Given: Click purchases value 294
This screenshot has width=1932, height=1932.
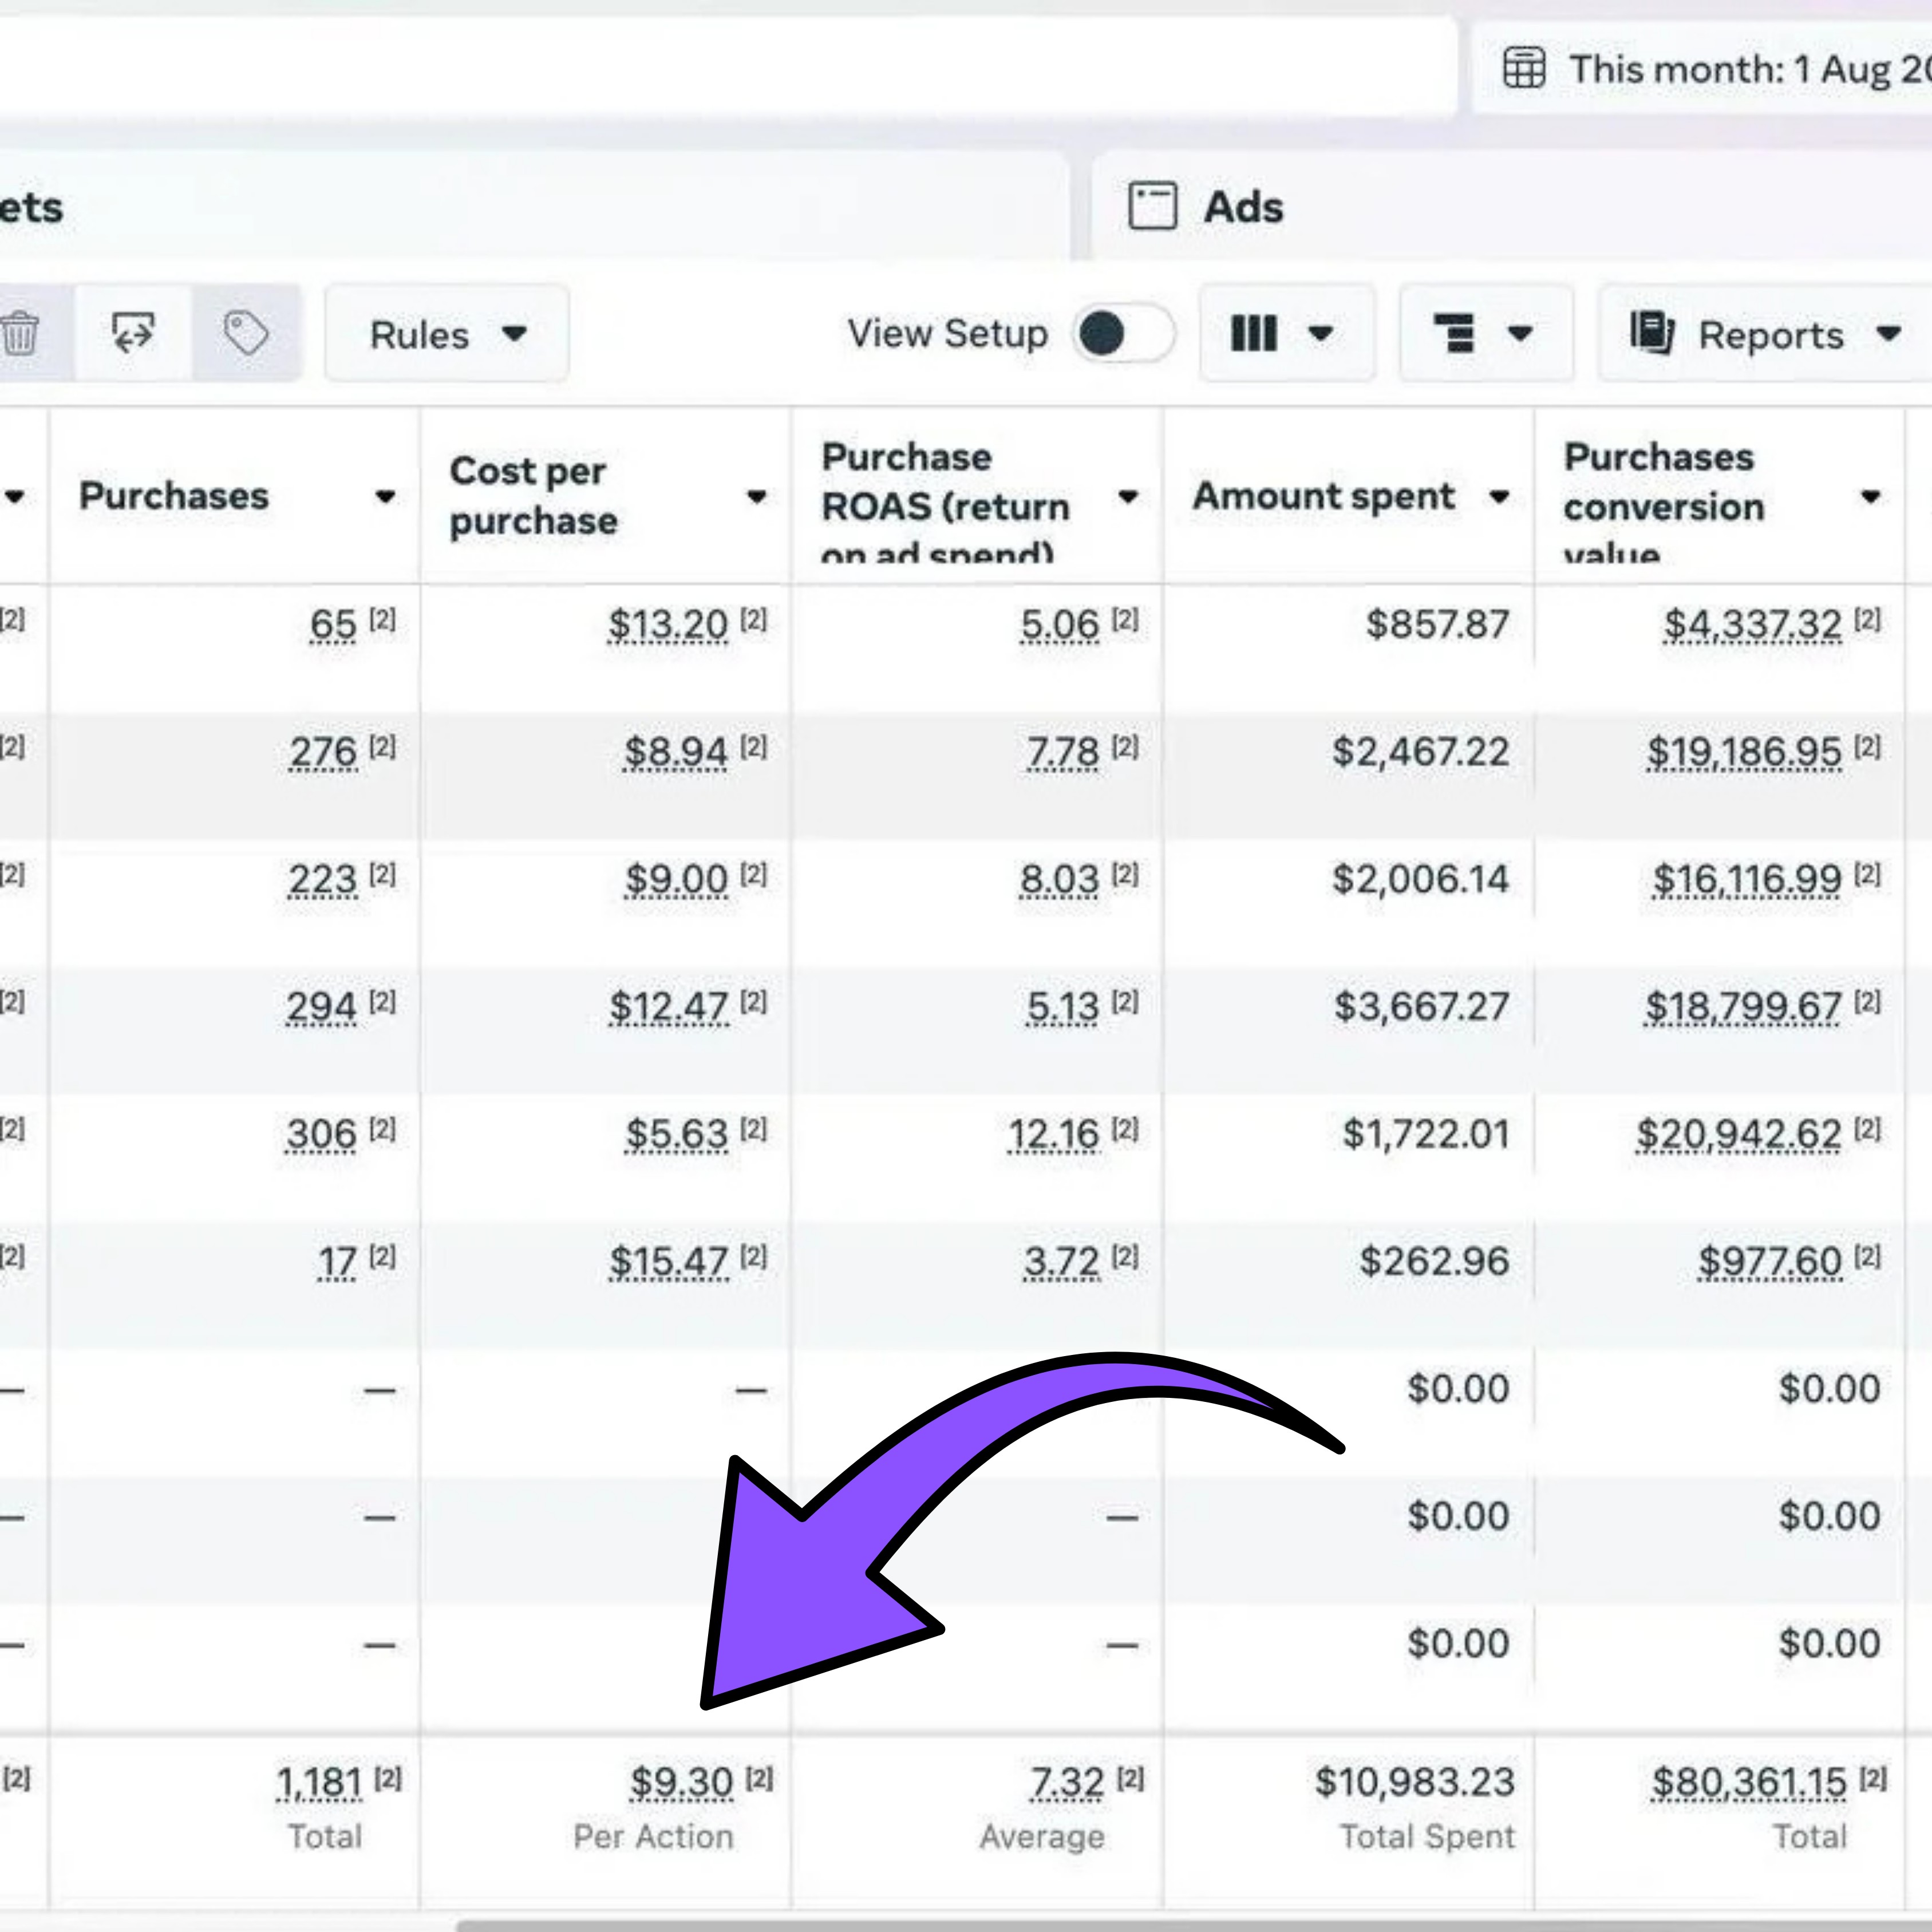Looking at the screenshot, I should pyautogui.click(x=321, y=1007).
